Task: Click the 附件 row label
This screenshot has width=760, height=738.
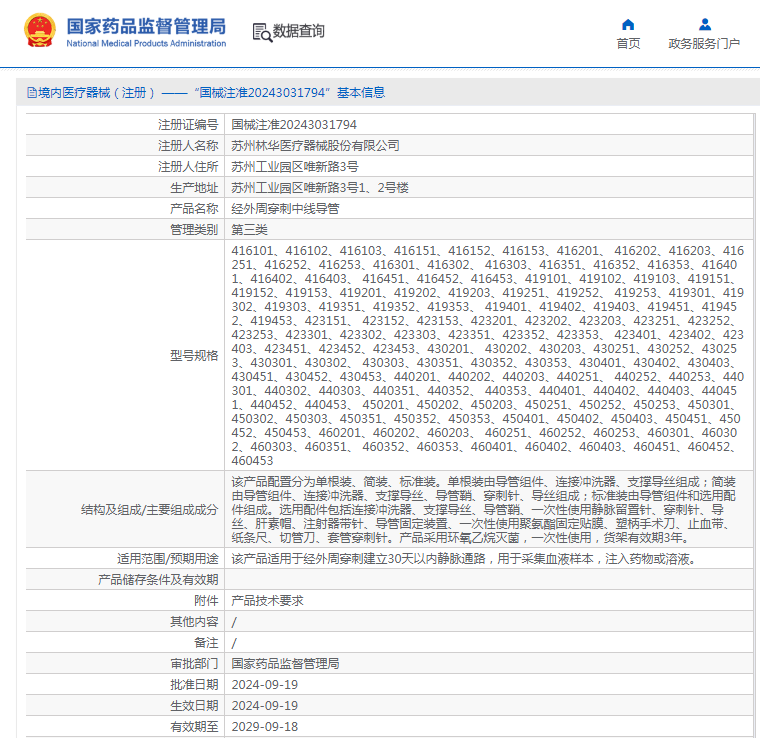Action: tap(206, 601)
